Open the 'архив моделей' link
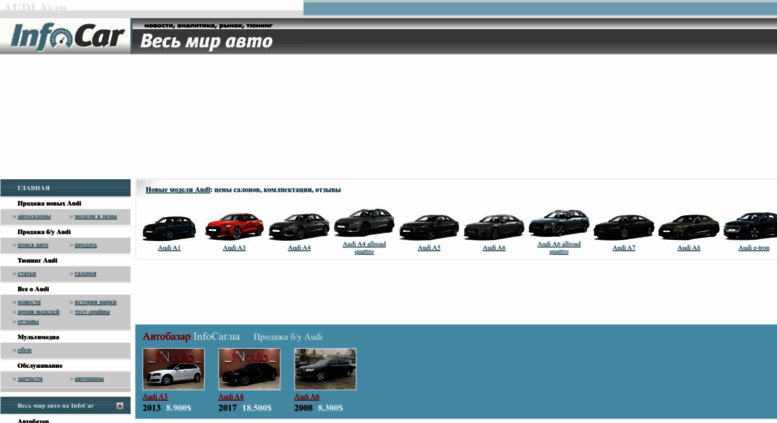The image size is (777, 423). coord(38,312)
